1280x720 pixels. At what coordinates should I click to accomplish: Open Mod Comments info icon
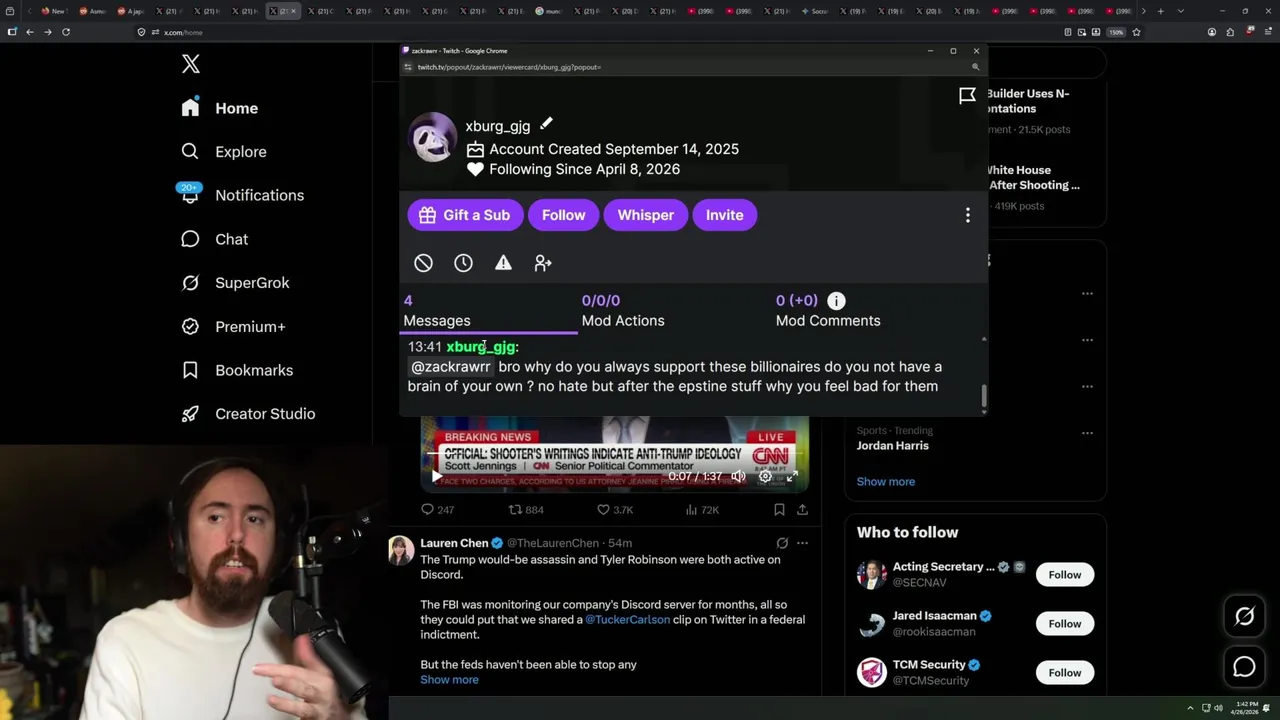[x=836, y=300]
